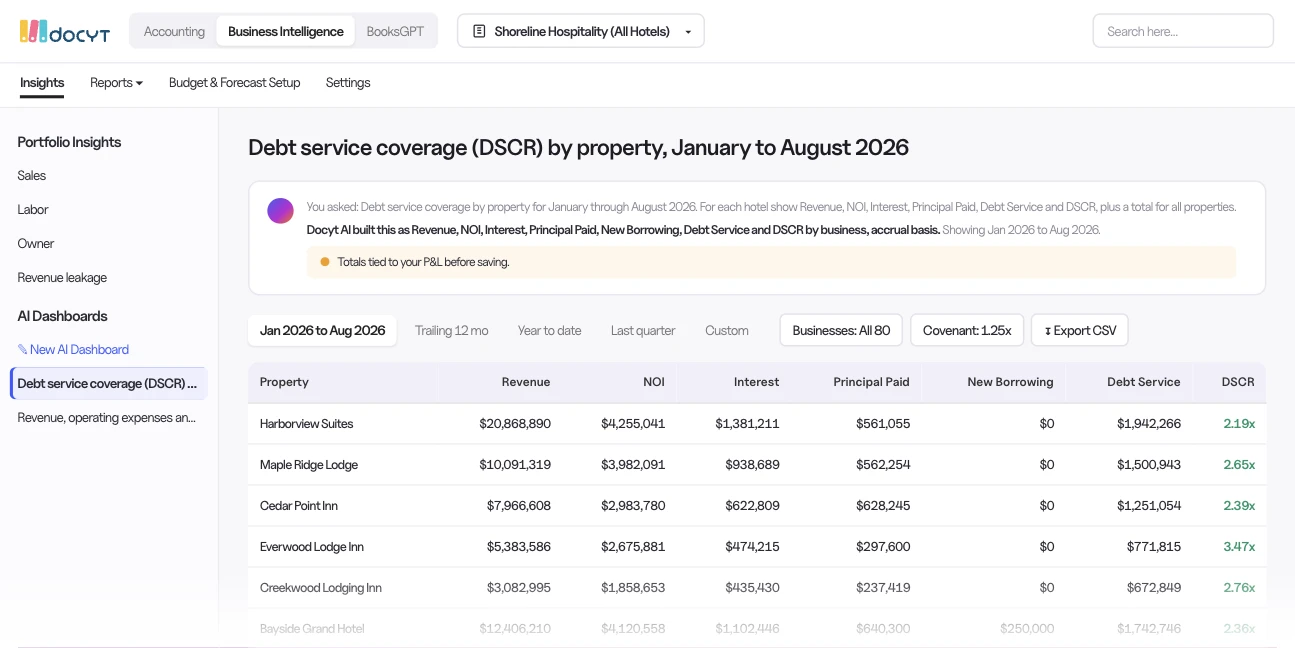
Task: Click Maple Ridge Lodge NOI $3,982,091
Action: pos(633,465)
